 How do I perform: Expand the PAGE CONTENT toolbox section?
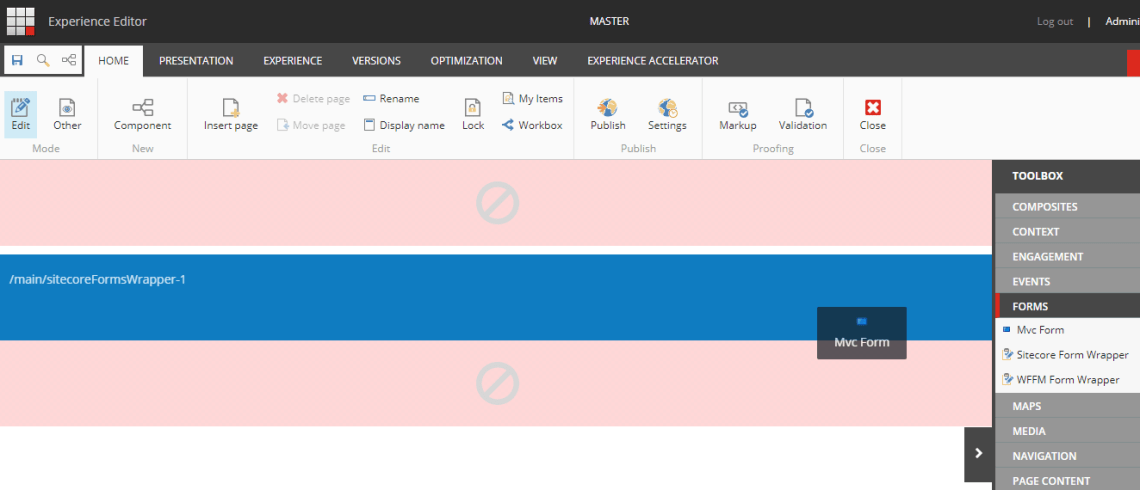(1067, 481)
